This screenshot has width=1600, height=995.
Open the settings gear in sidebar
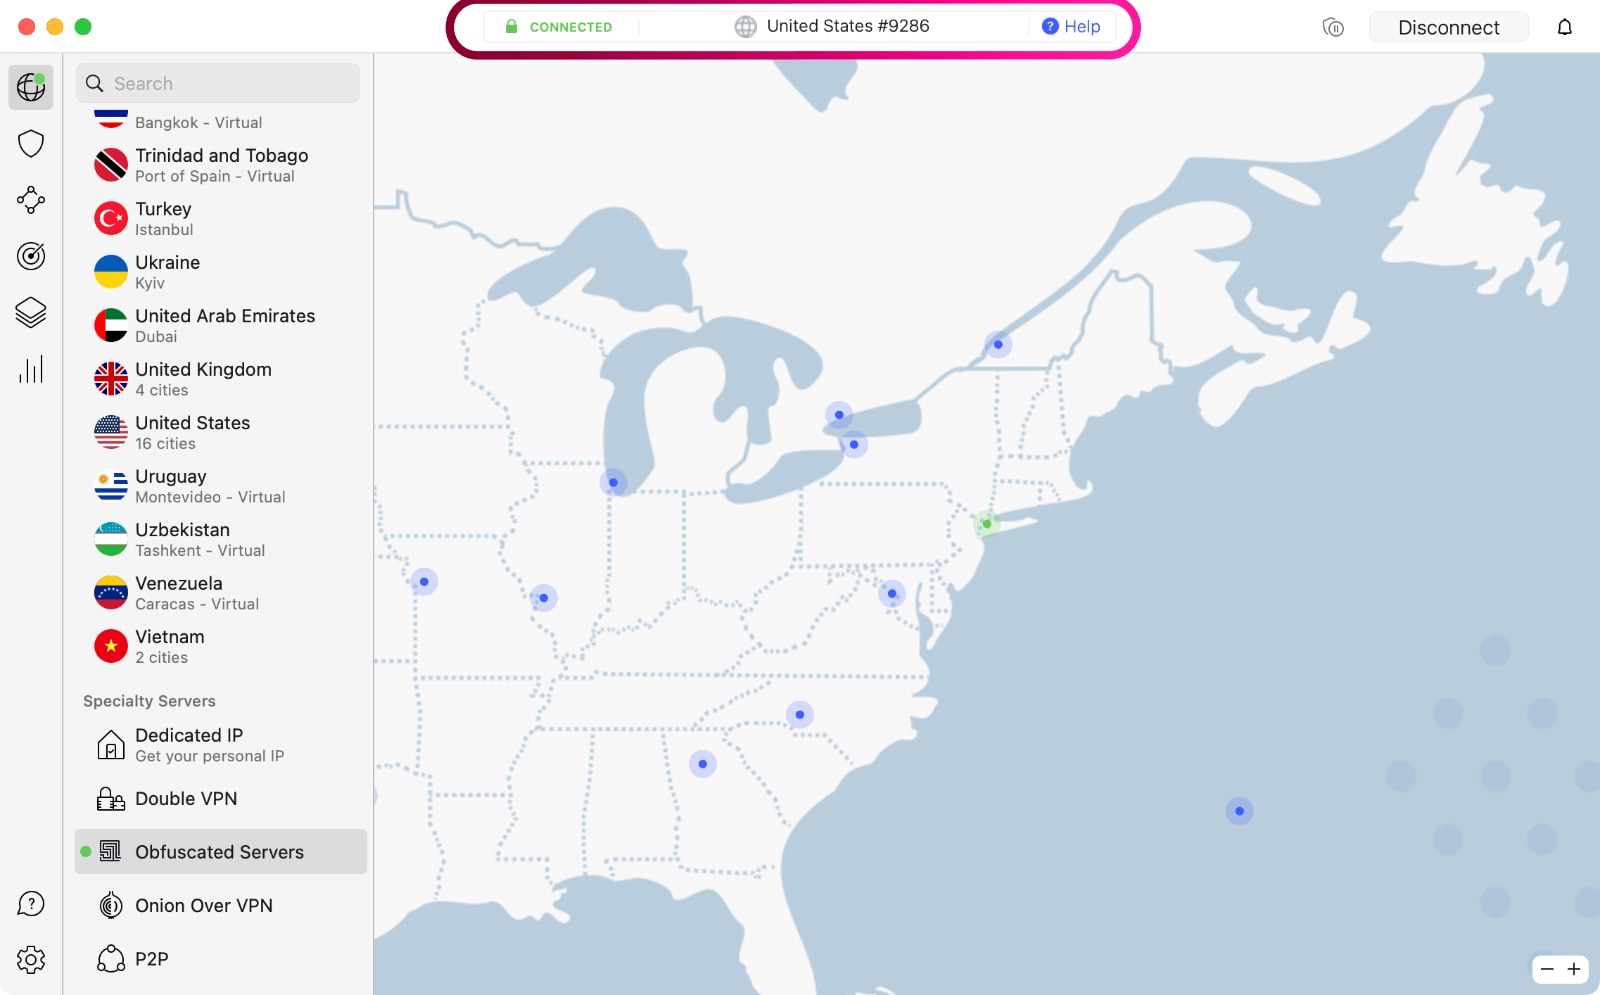[x=31, y=960]
